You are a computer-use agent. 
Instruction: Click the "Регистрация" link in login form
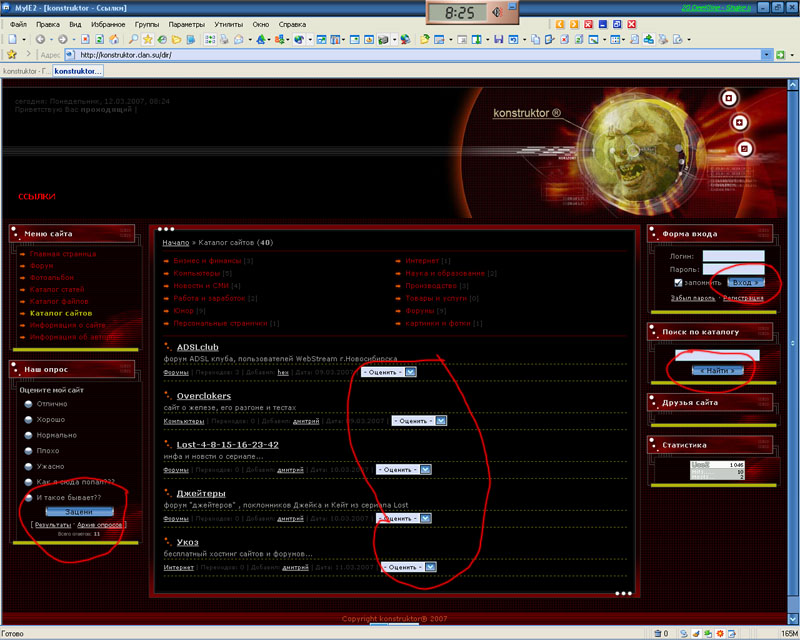[743, 298]
